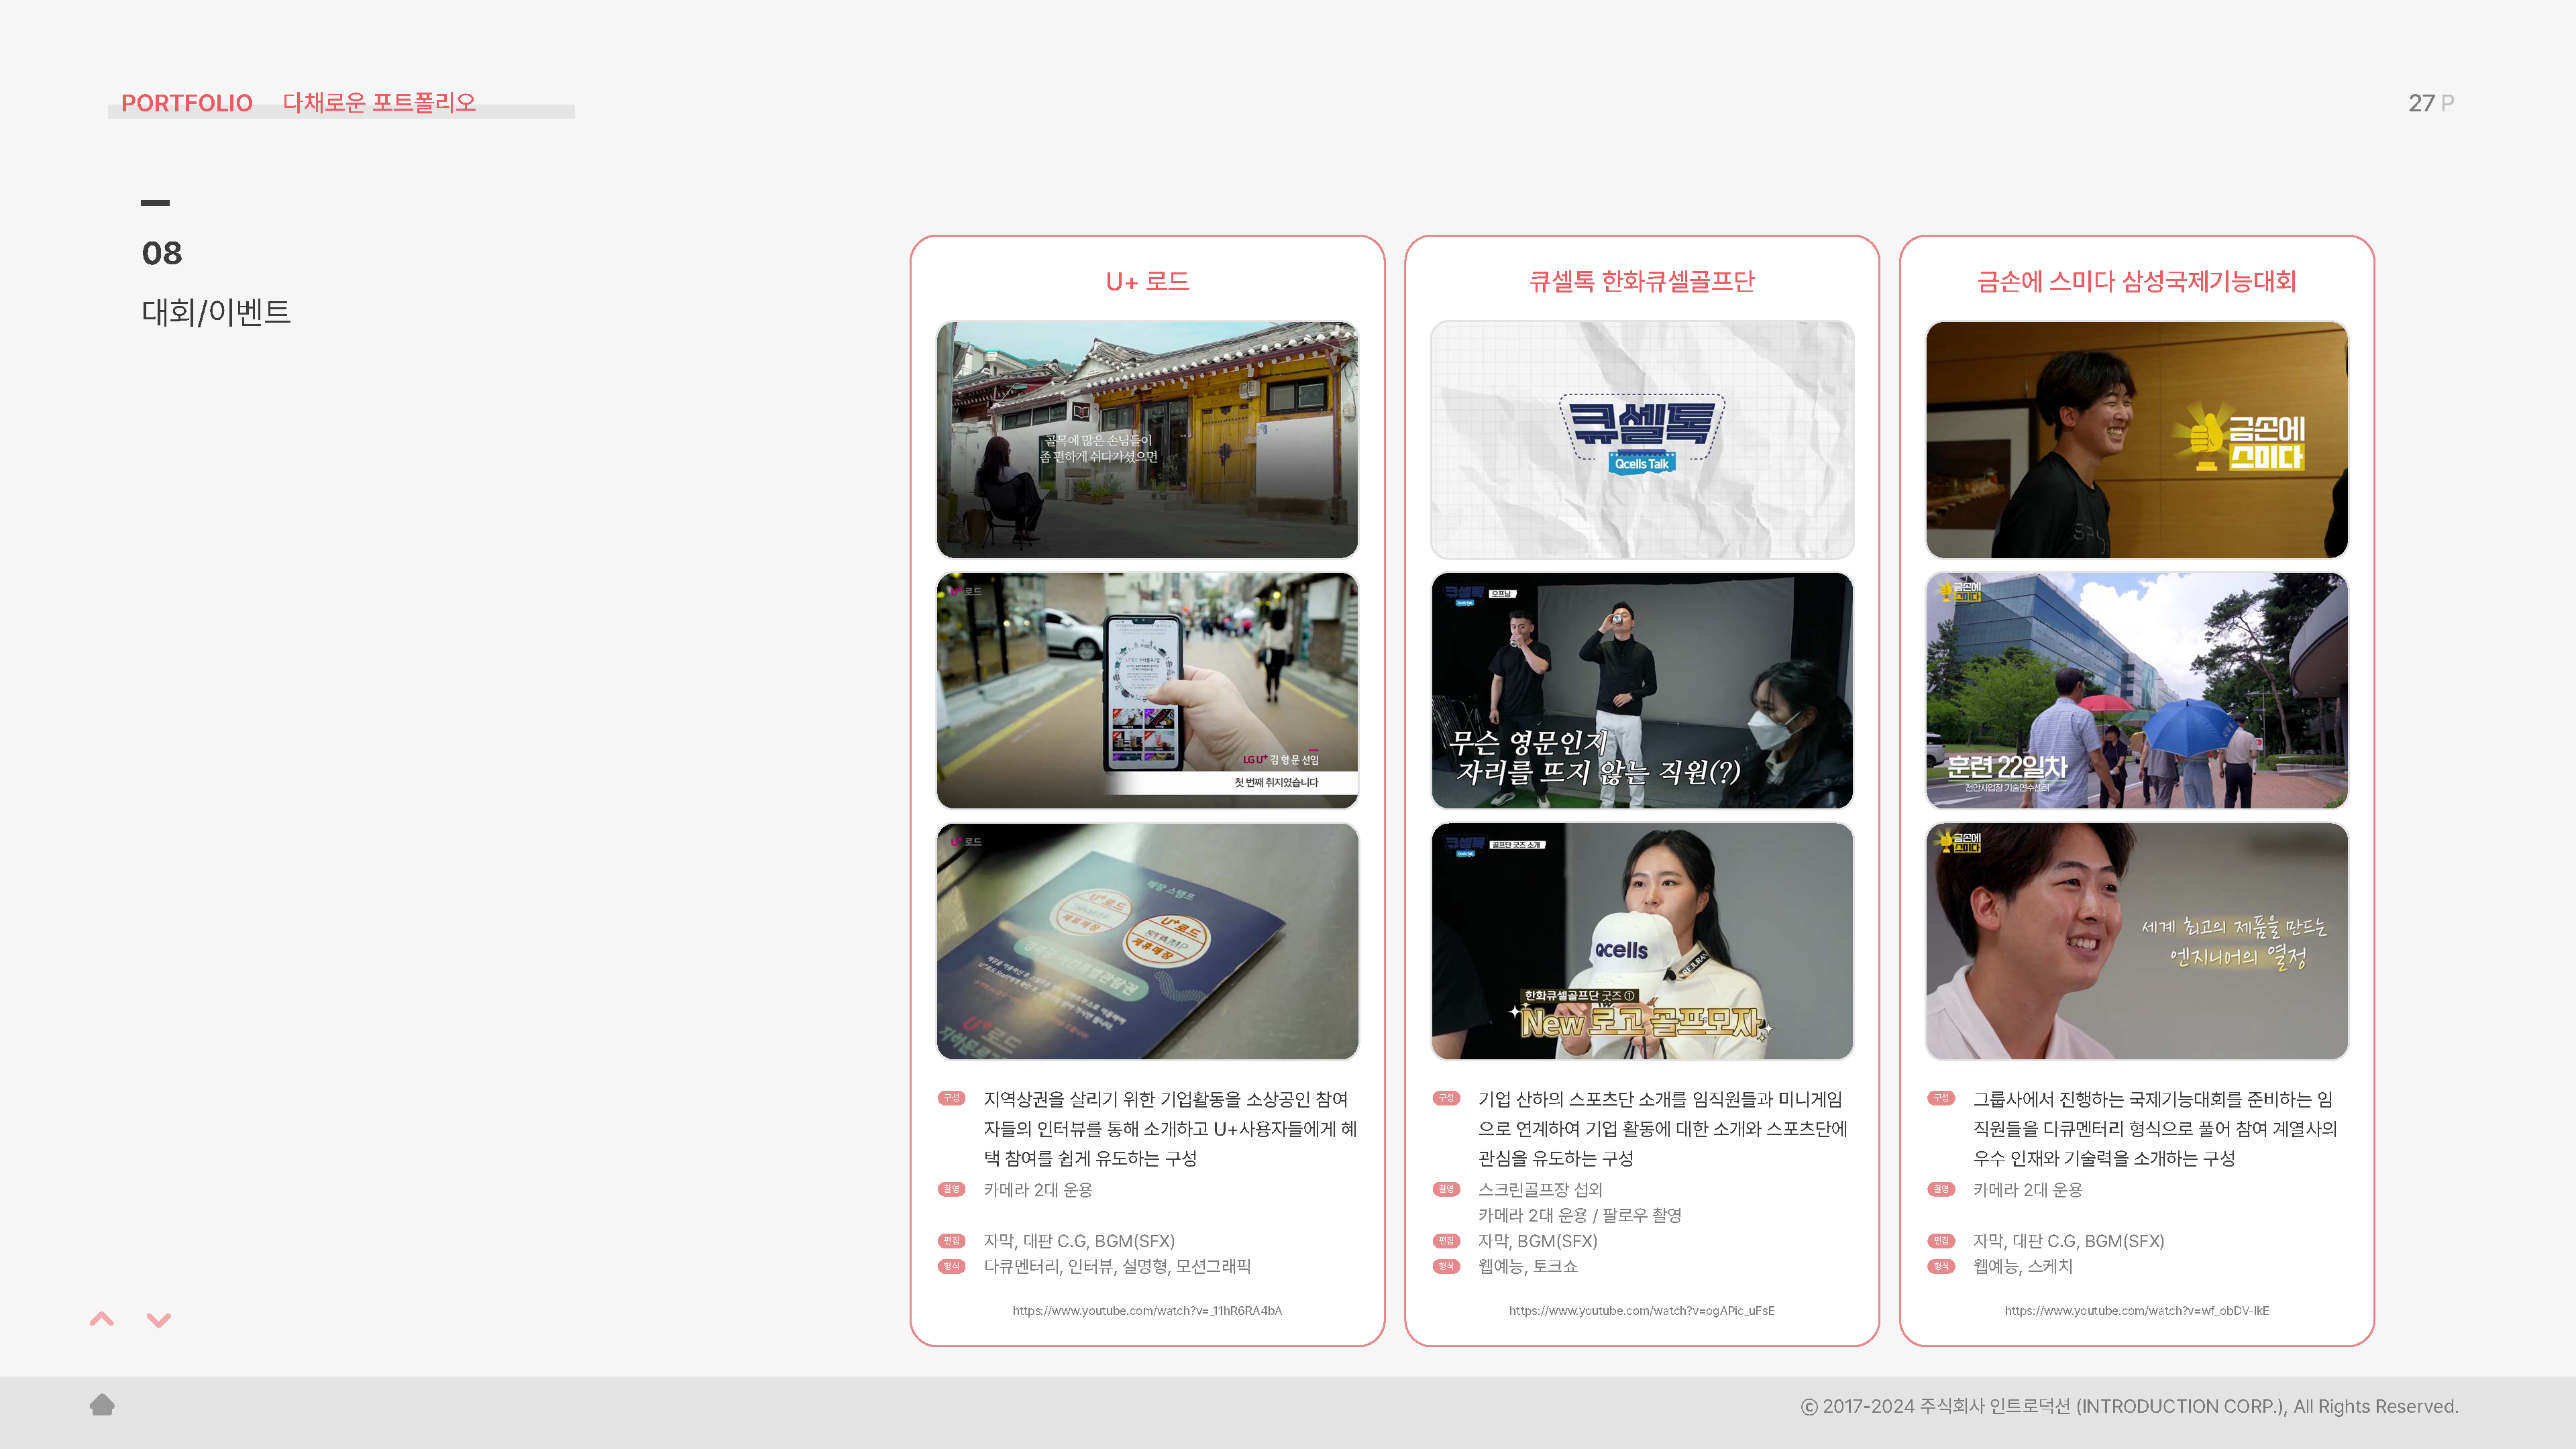Click the 다채로운 포트폴리오 header text
Image resolution: width=2576 pixels, height=1449 pixels.
coord(379,103)
